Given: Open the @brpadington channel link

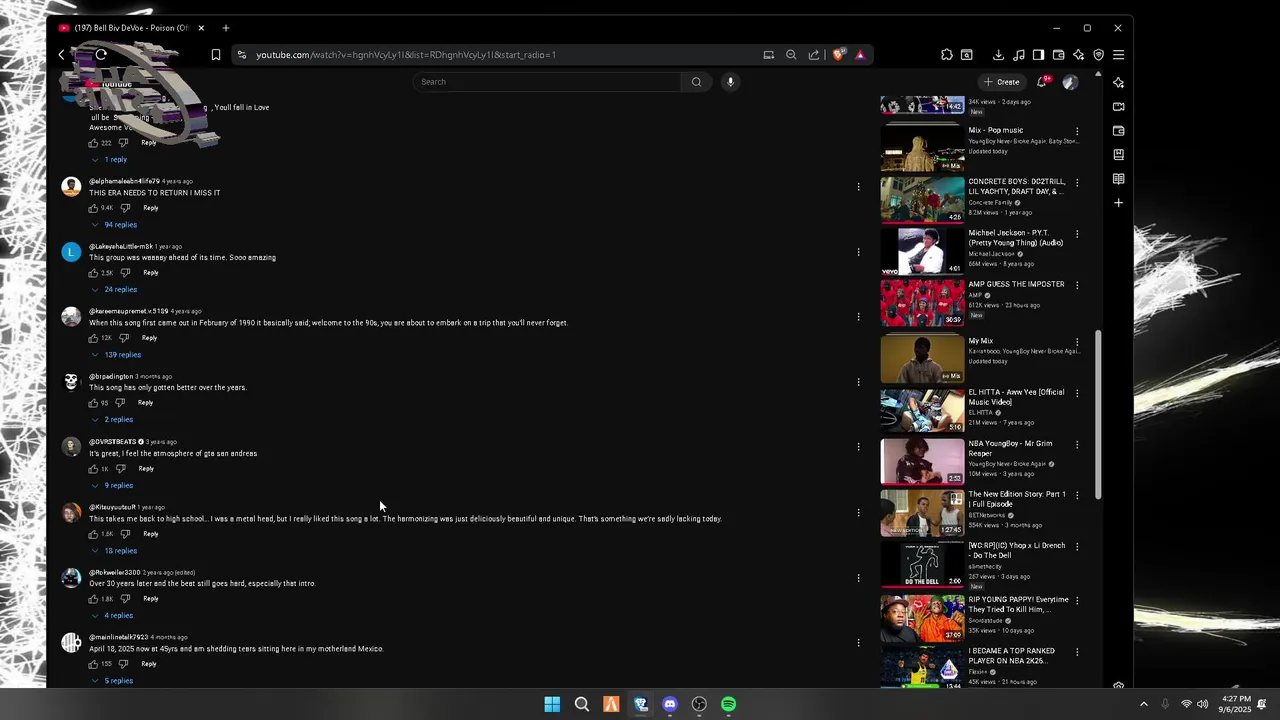Looking at the screenshot, I should point(111,377).
